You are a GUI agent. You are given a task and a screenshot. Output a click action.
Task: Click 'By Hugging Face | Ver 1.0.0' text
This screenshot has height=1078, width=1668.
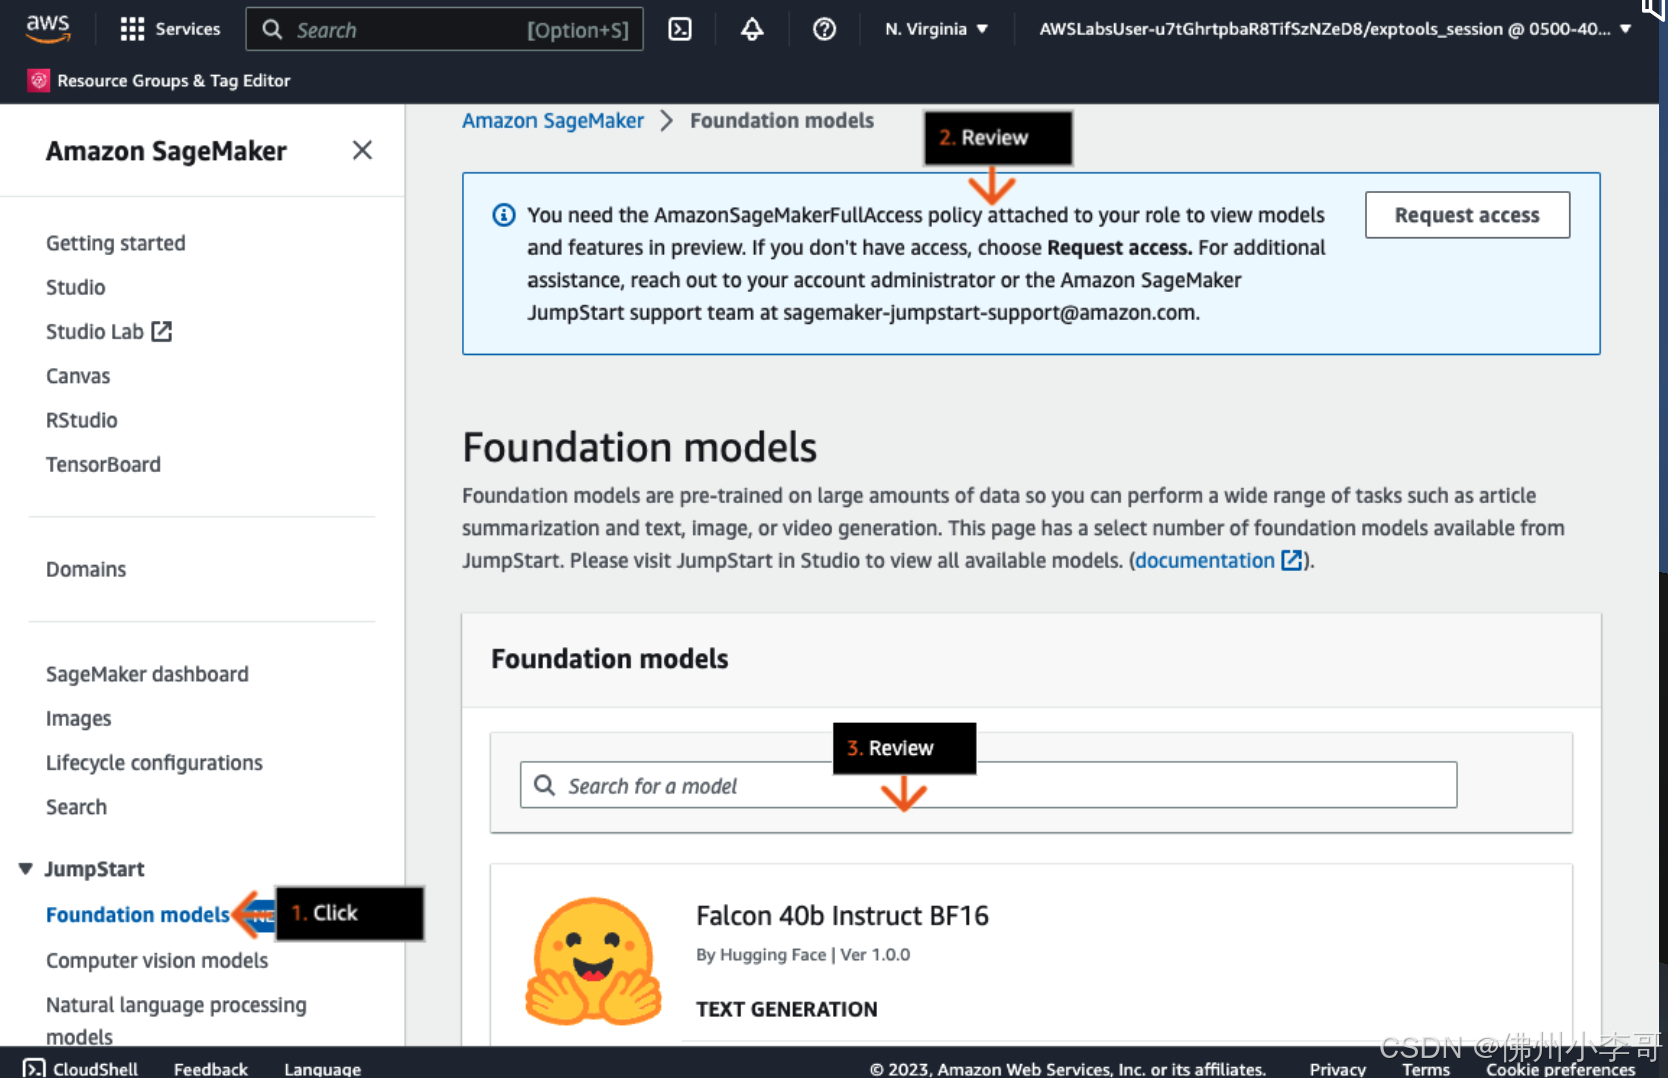pyautogui.click(x=803, y=954)
